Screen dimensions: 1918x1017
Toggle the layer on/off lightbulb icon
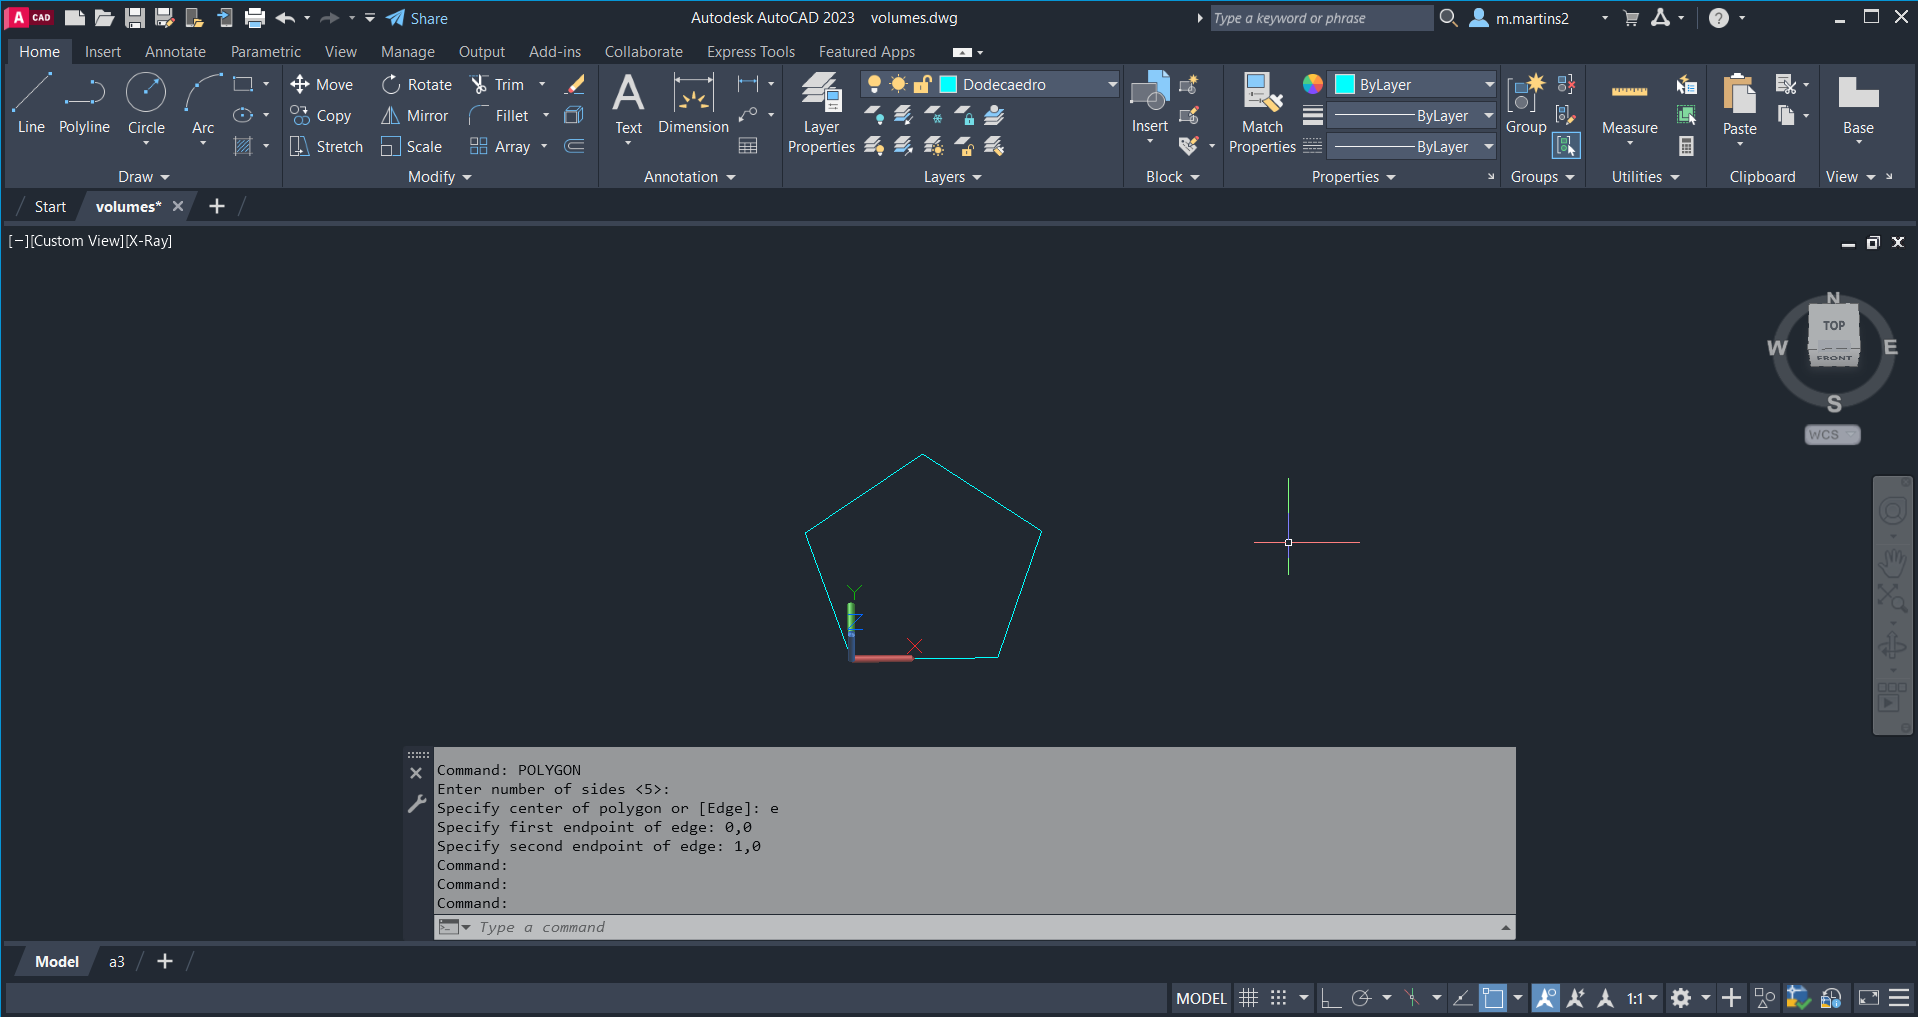[874, 85]
